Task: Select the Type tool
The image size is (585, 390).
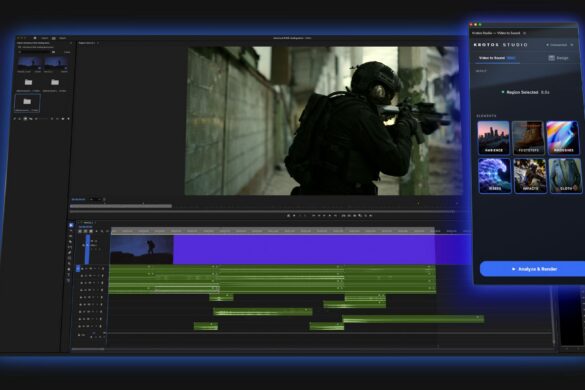Action: tap(69, 275)
